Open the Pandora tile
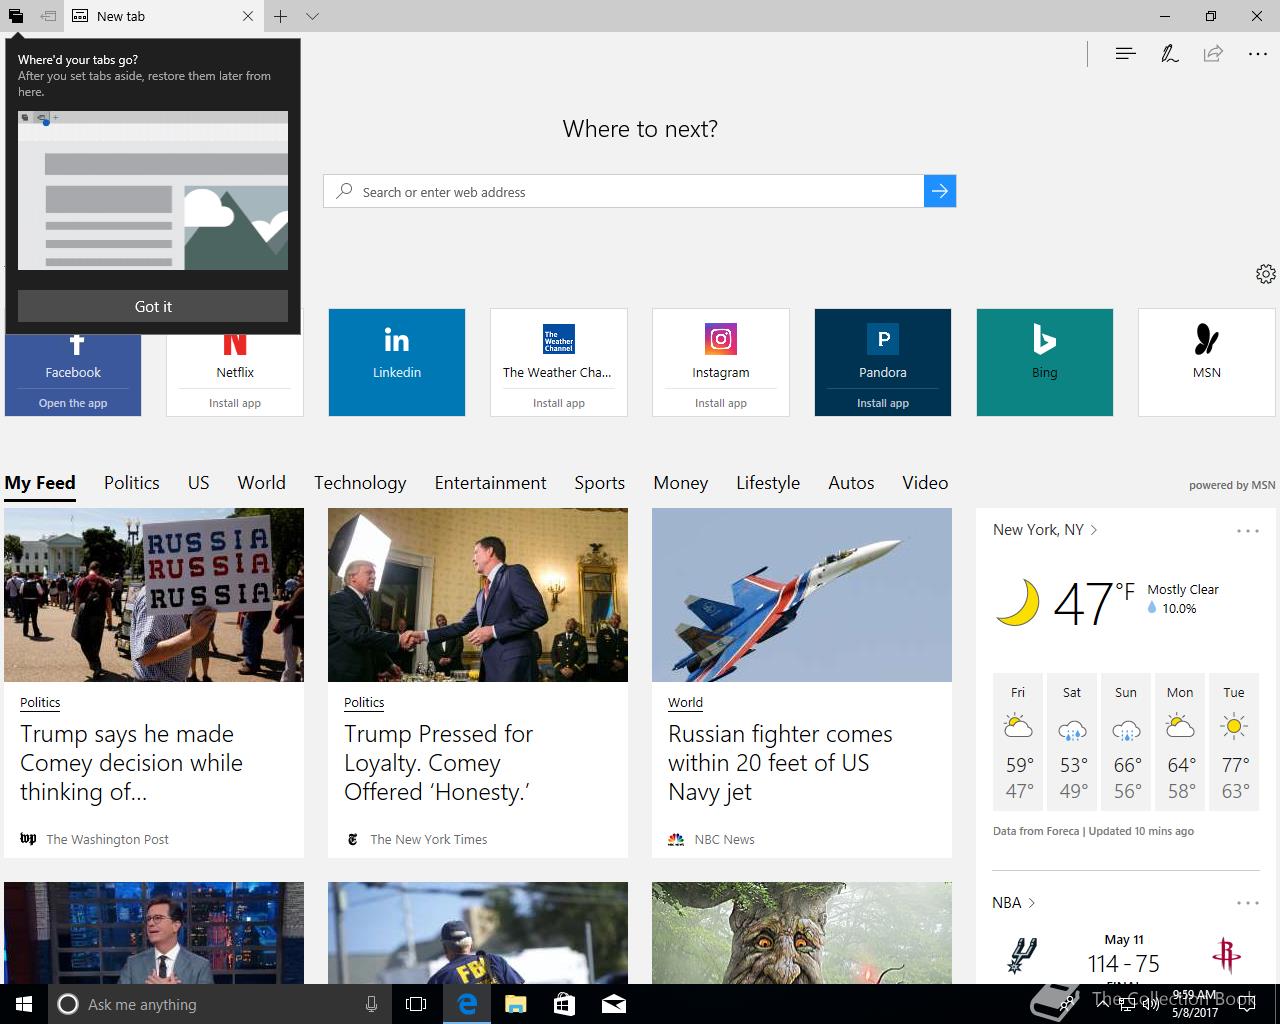1280x1024 pixels. pos(883,348)
